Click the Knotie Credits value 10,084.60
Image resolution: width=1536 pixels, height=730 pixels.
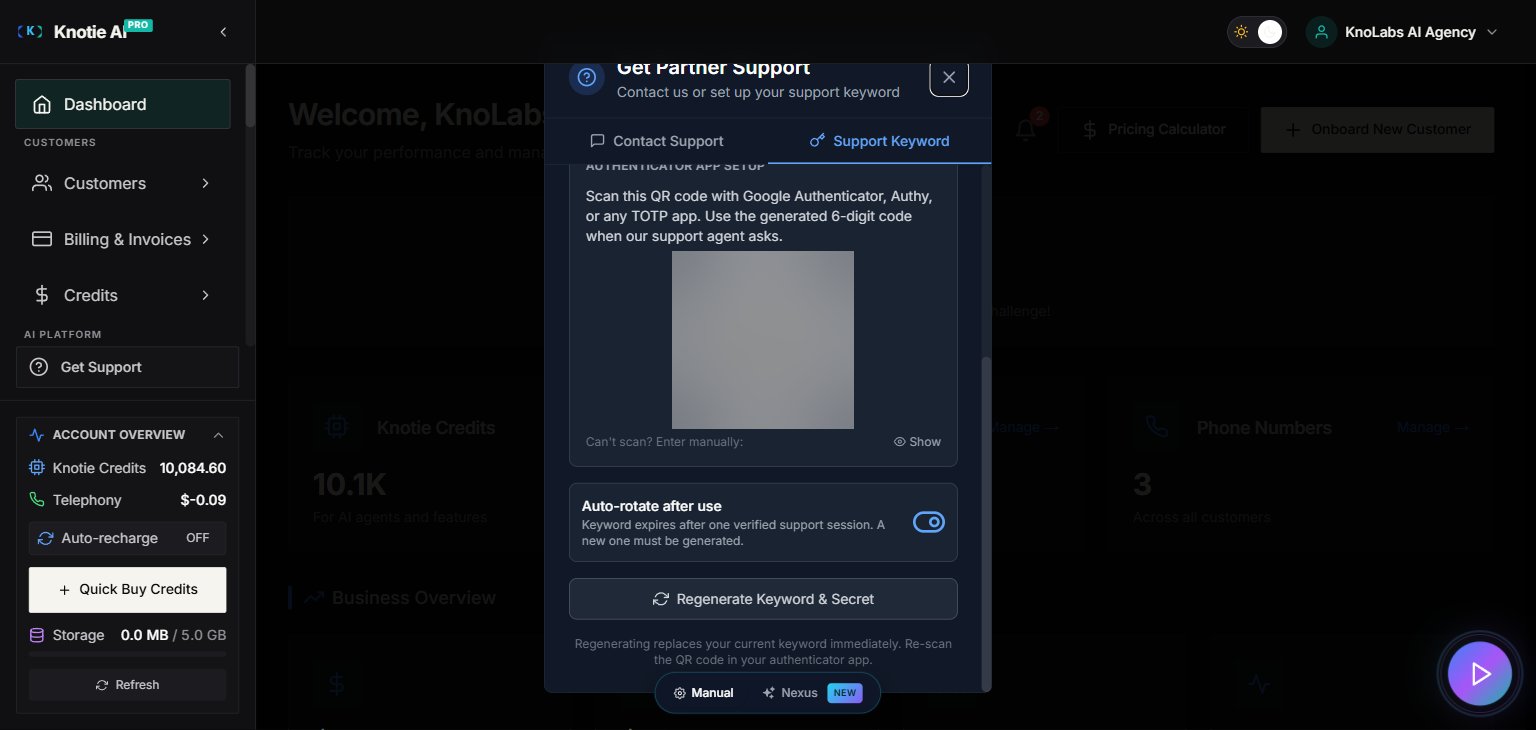(x=193, y=468)
